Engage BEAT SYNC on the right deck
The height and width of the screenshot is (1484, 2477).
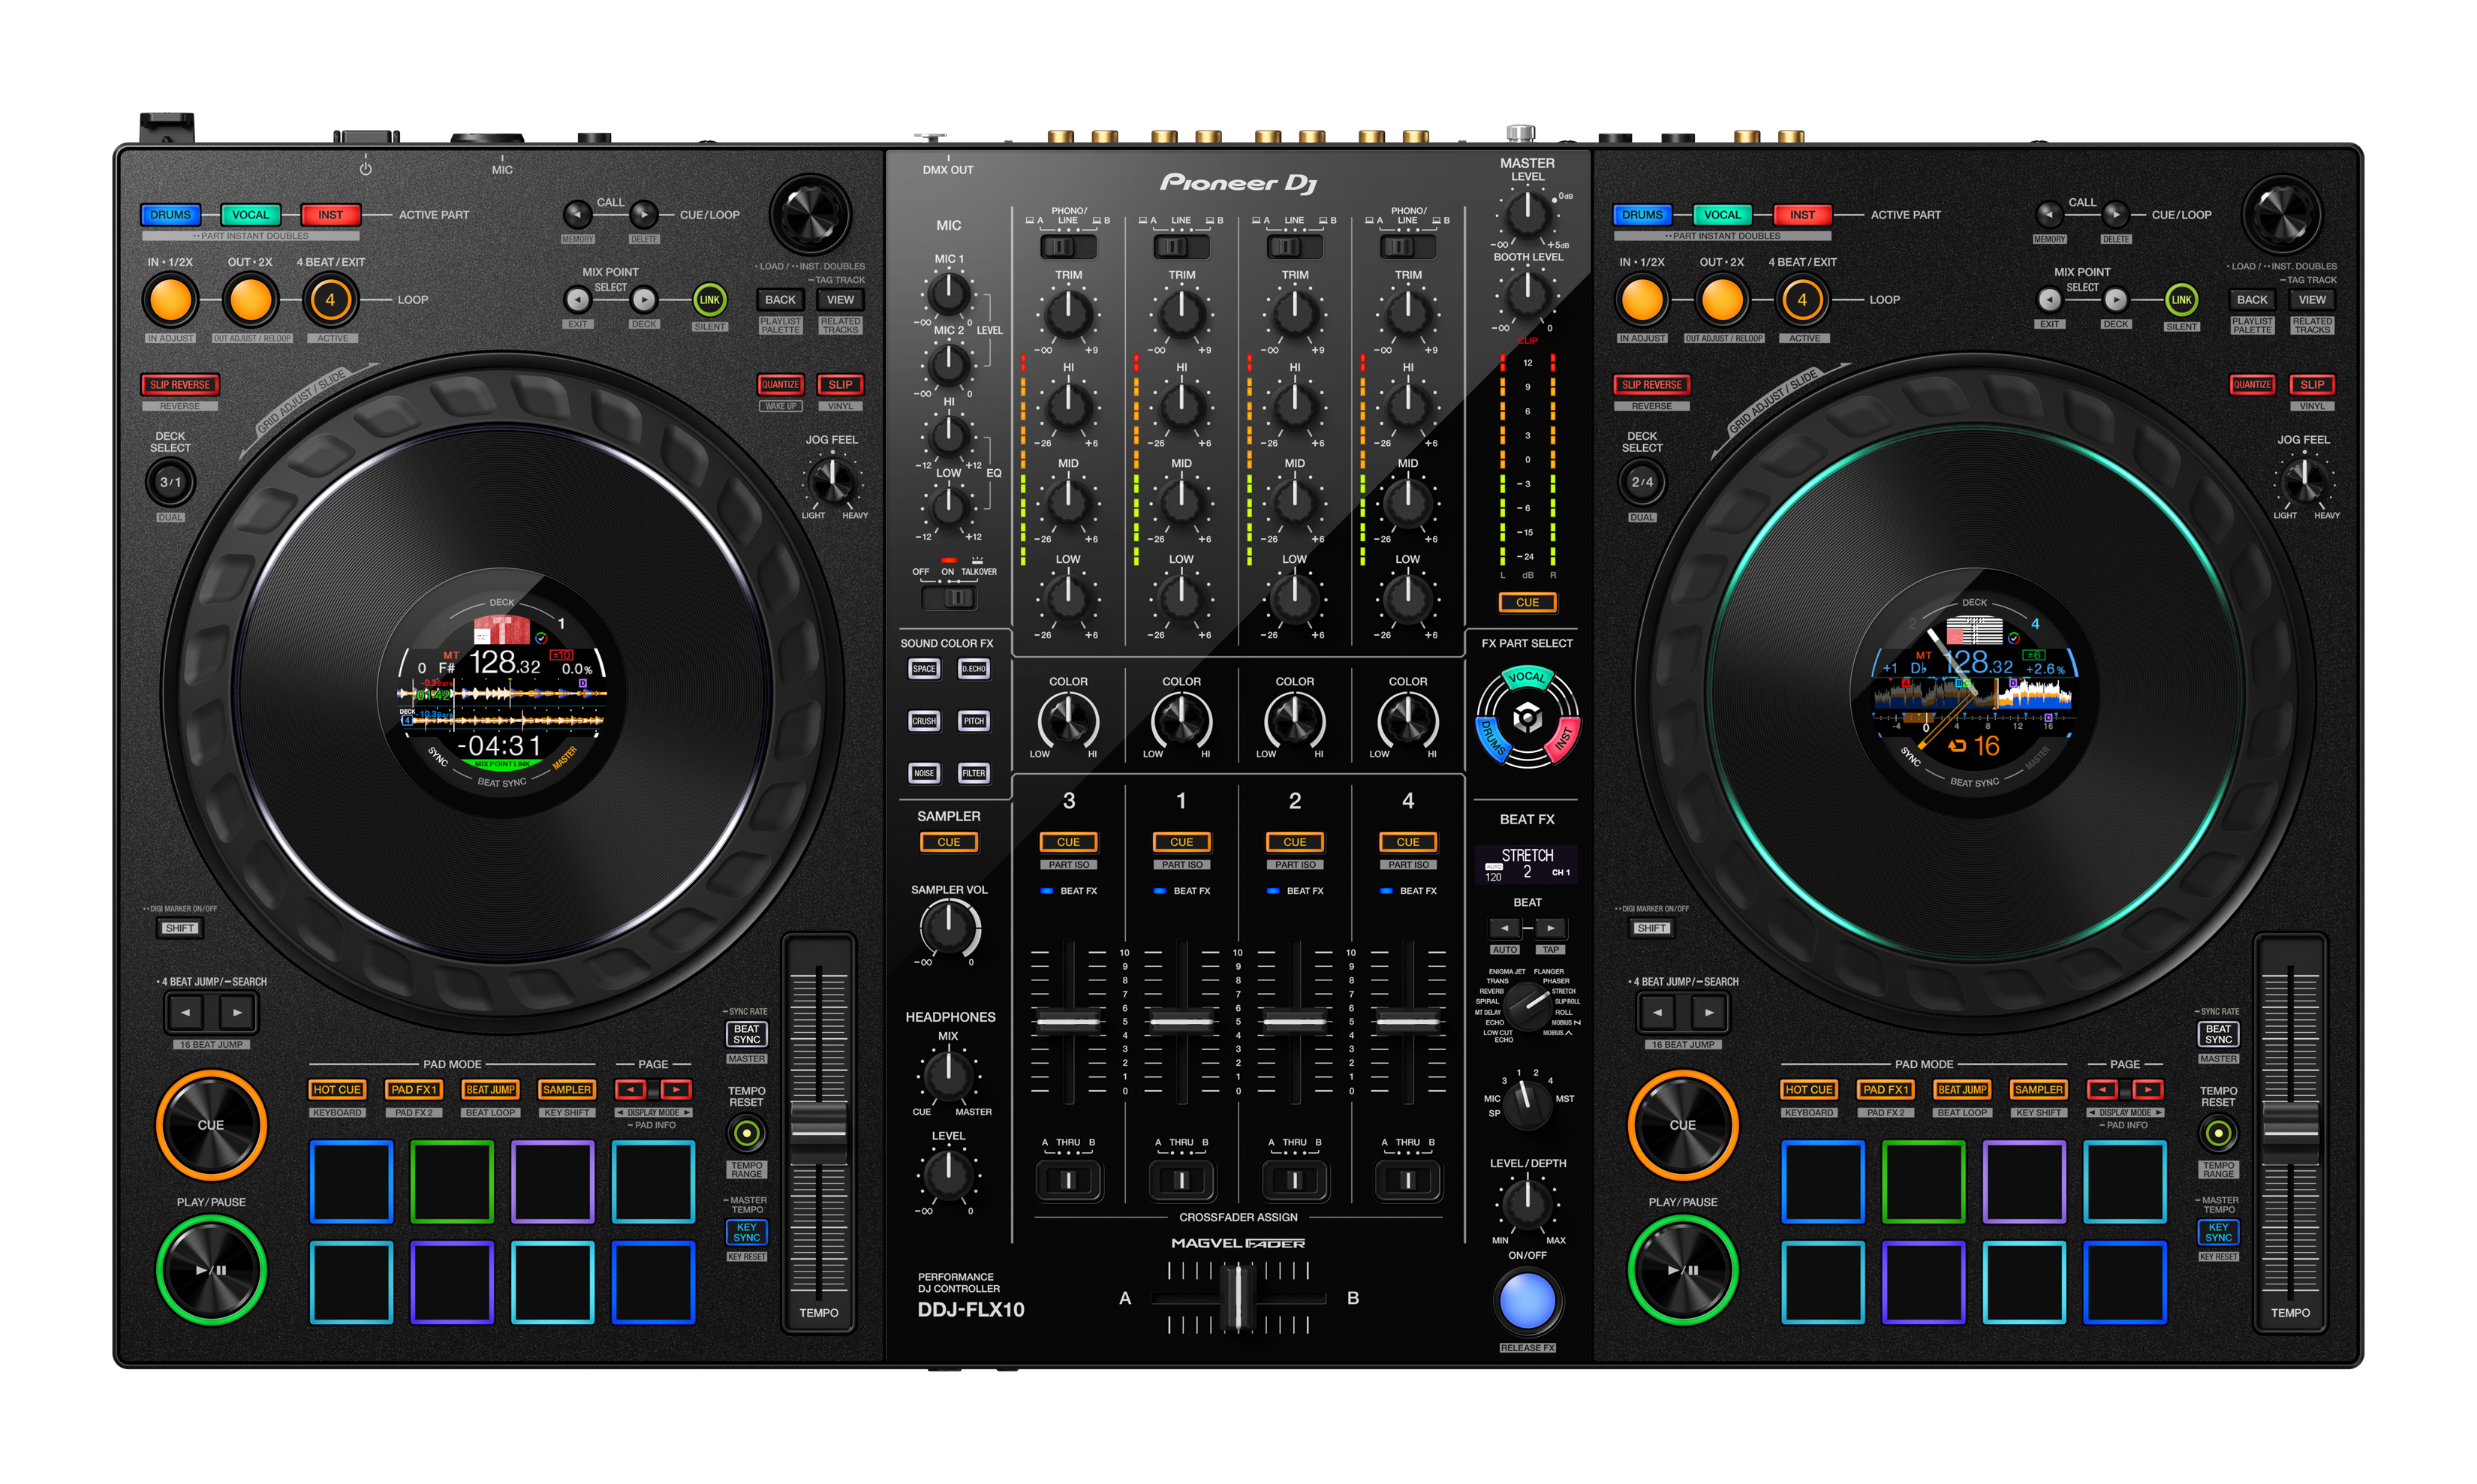click(2218, 1035)
